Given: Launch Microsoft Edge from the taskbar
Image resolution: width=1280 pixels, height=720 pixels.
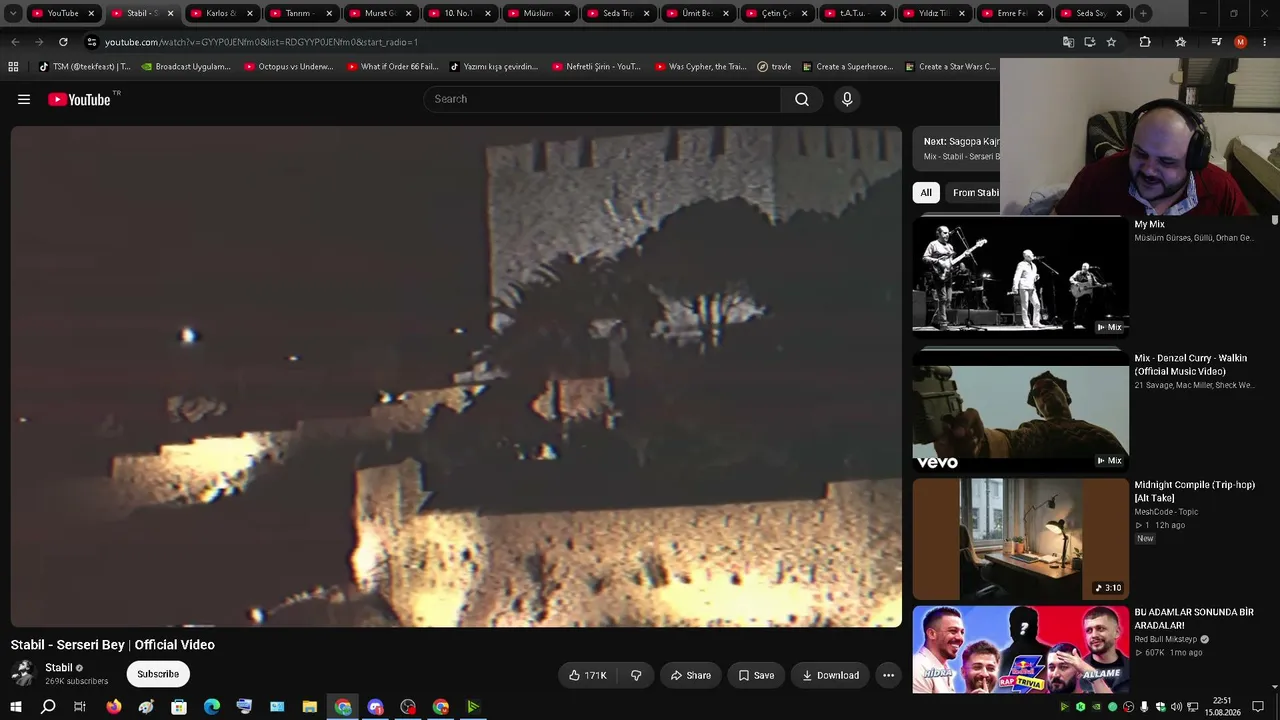Looking at the screenshot, I should [212, 707].
